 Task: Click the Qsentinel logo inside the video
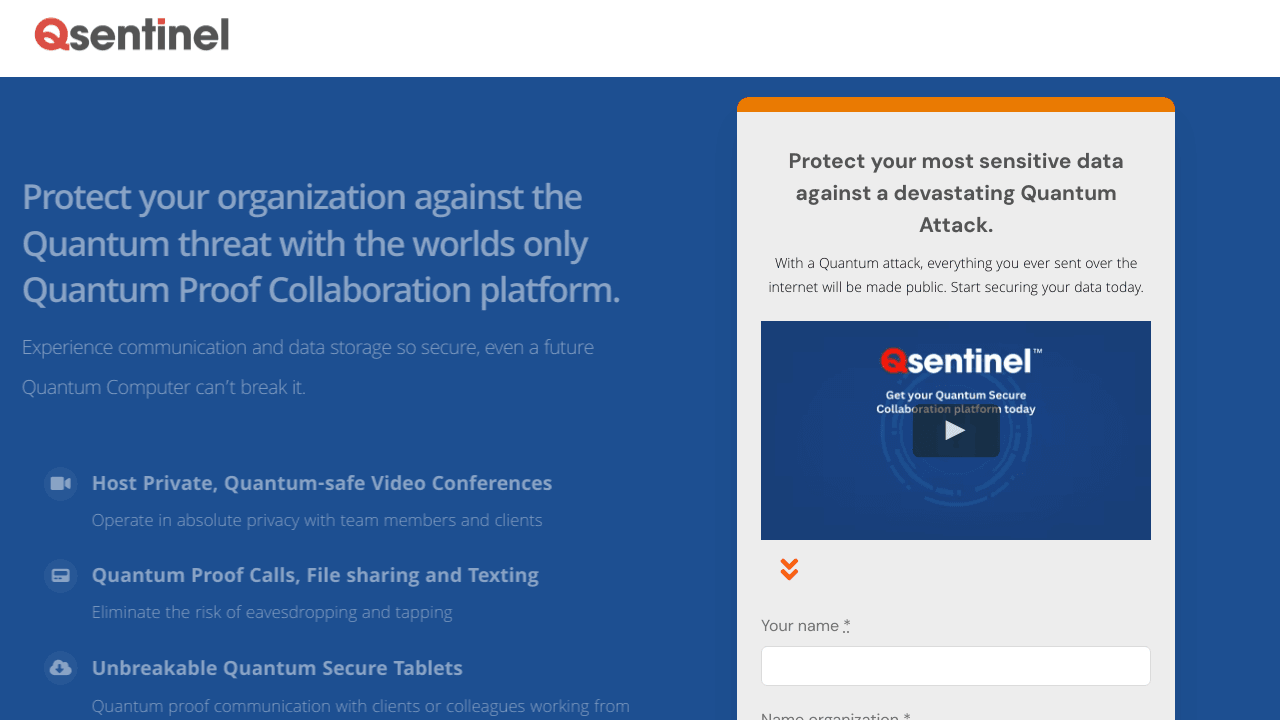point(960,361)
